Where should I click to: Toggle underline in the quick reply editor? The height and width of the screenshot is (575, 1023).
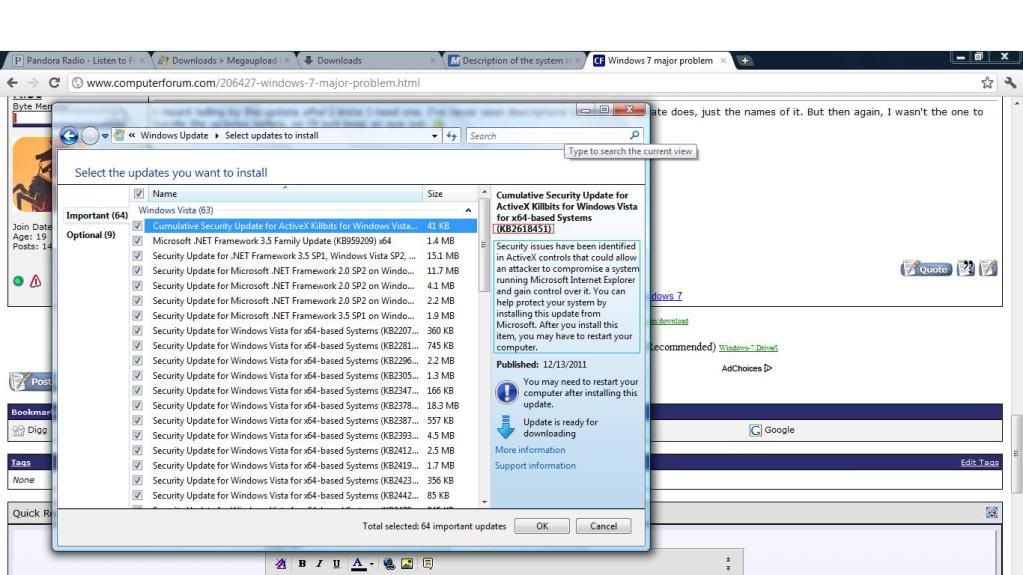336,564
